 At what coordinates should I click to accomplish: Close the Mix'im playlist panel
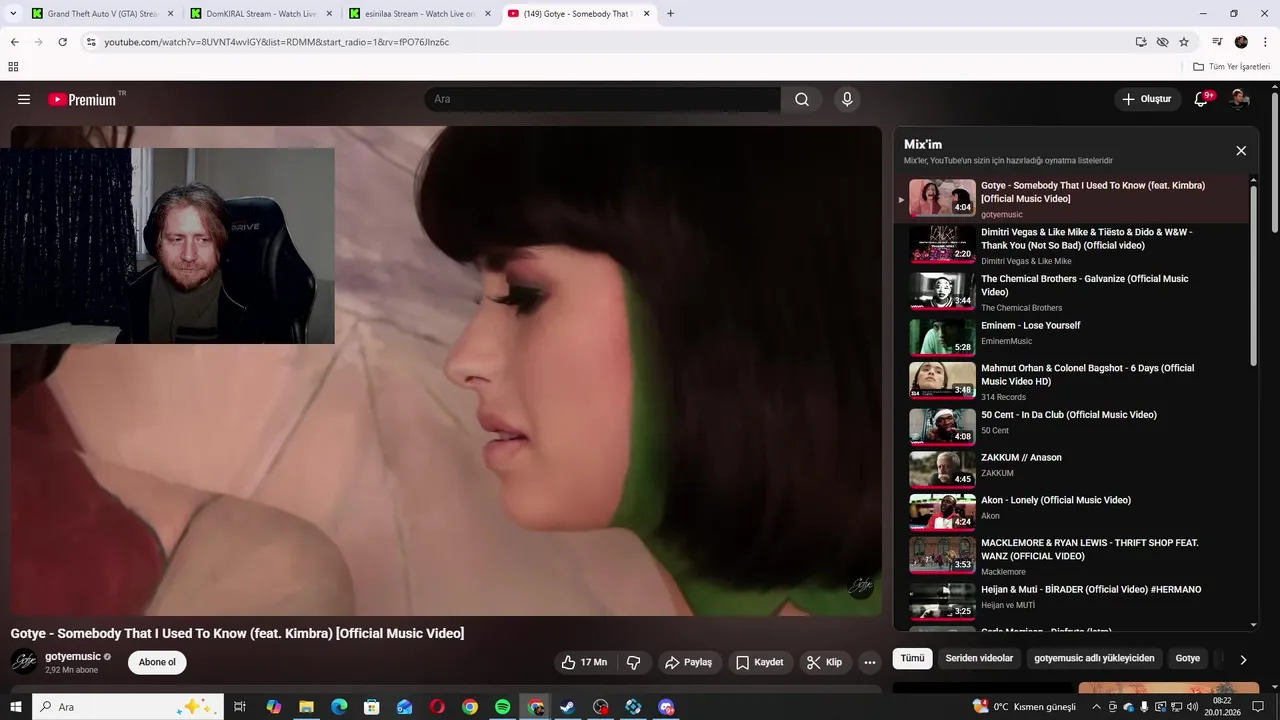1241,151
